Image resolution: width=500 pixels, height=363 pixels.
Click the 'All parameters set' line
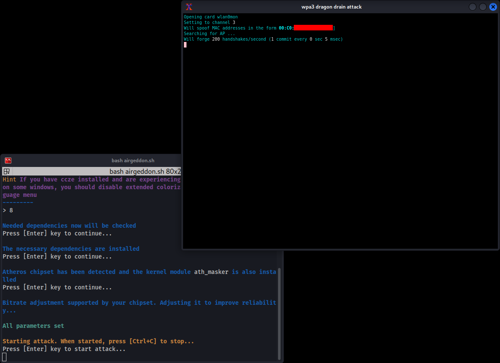pyautogui.click(x=33, y=326)
